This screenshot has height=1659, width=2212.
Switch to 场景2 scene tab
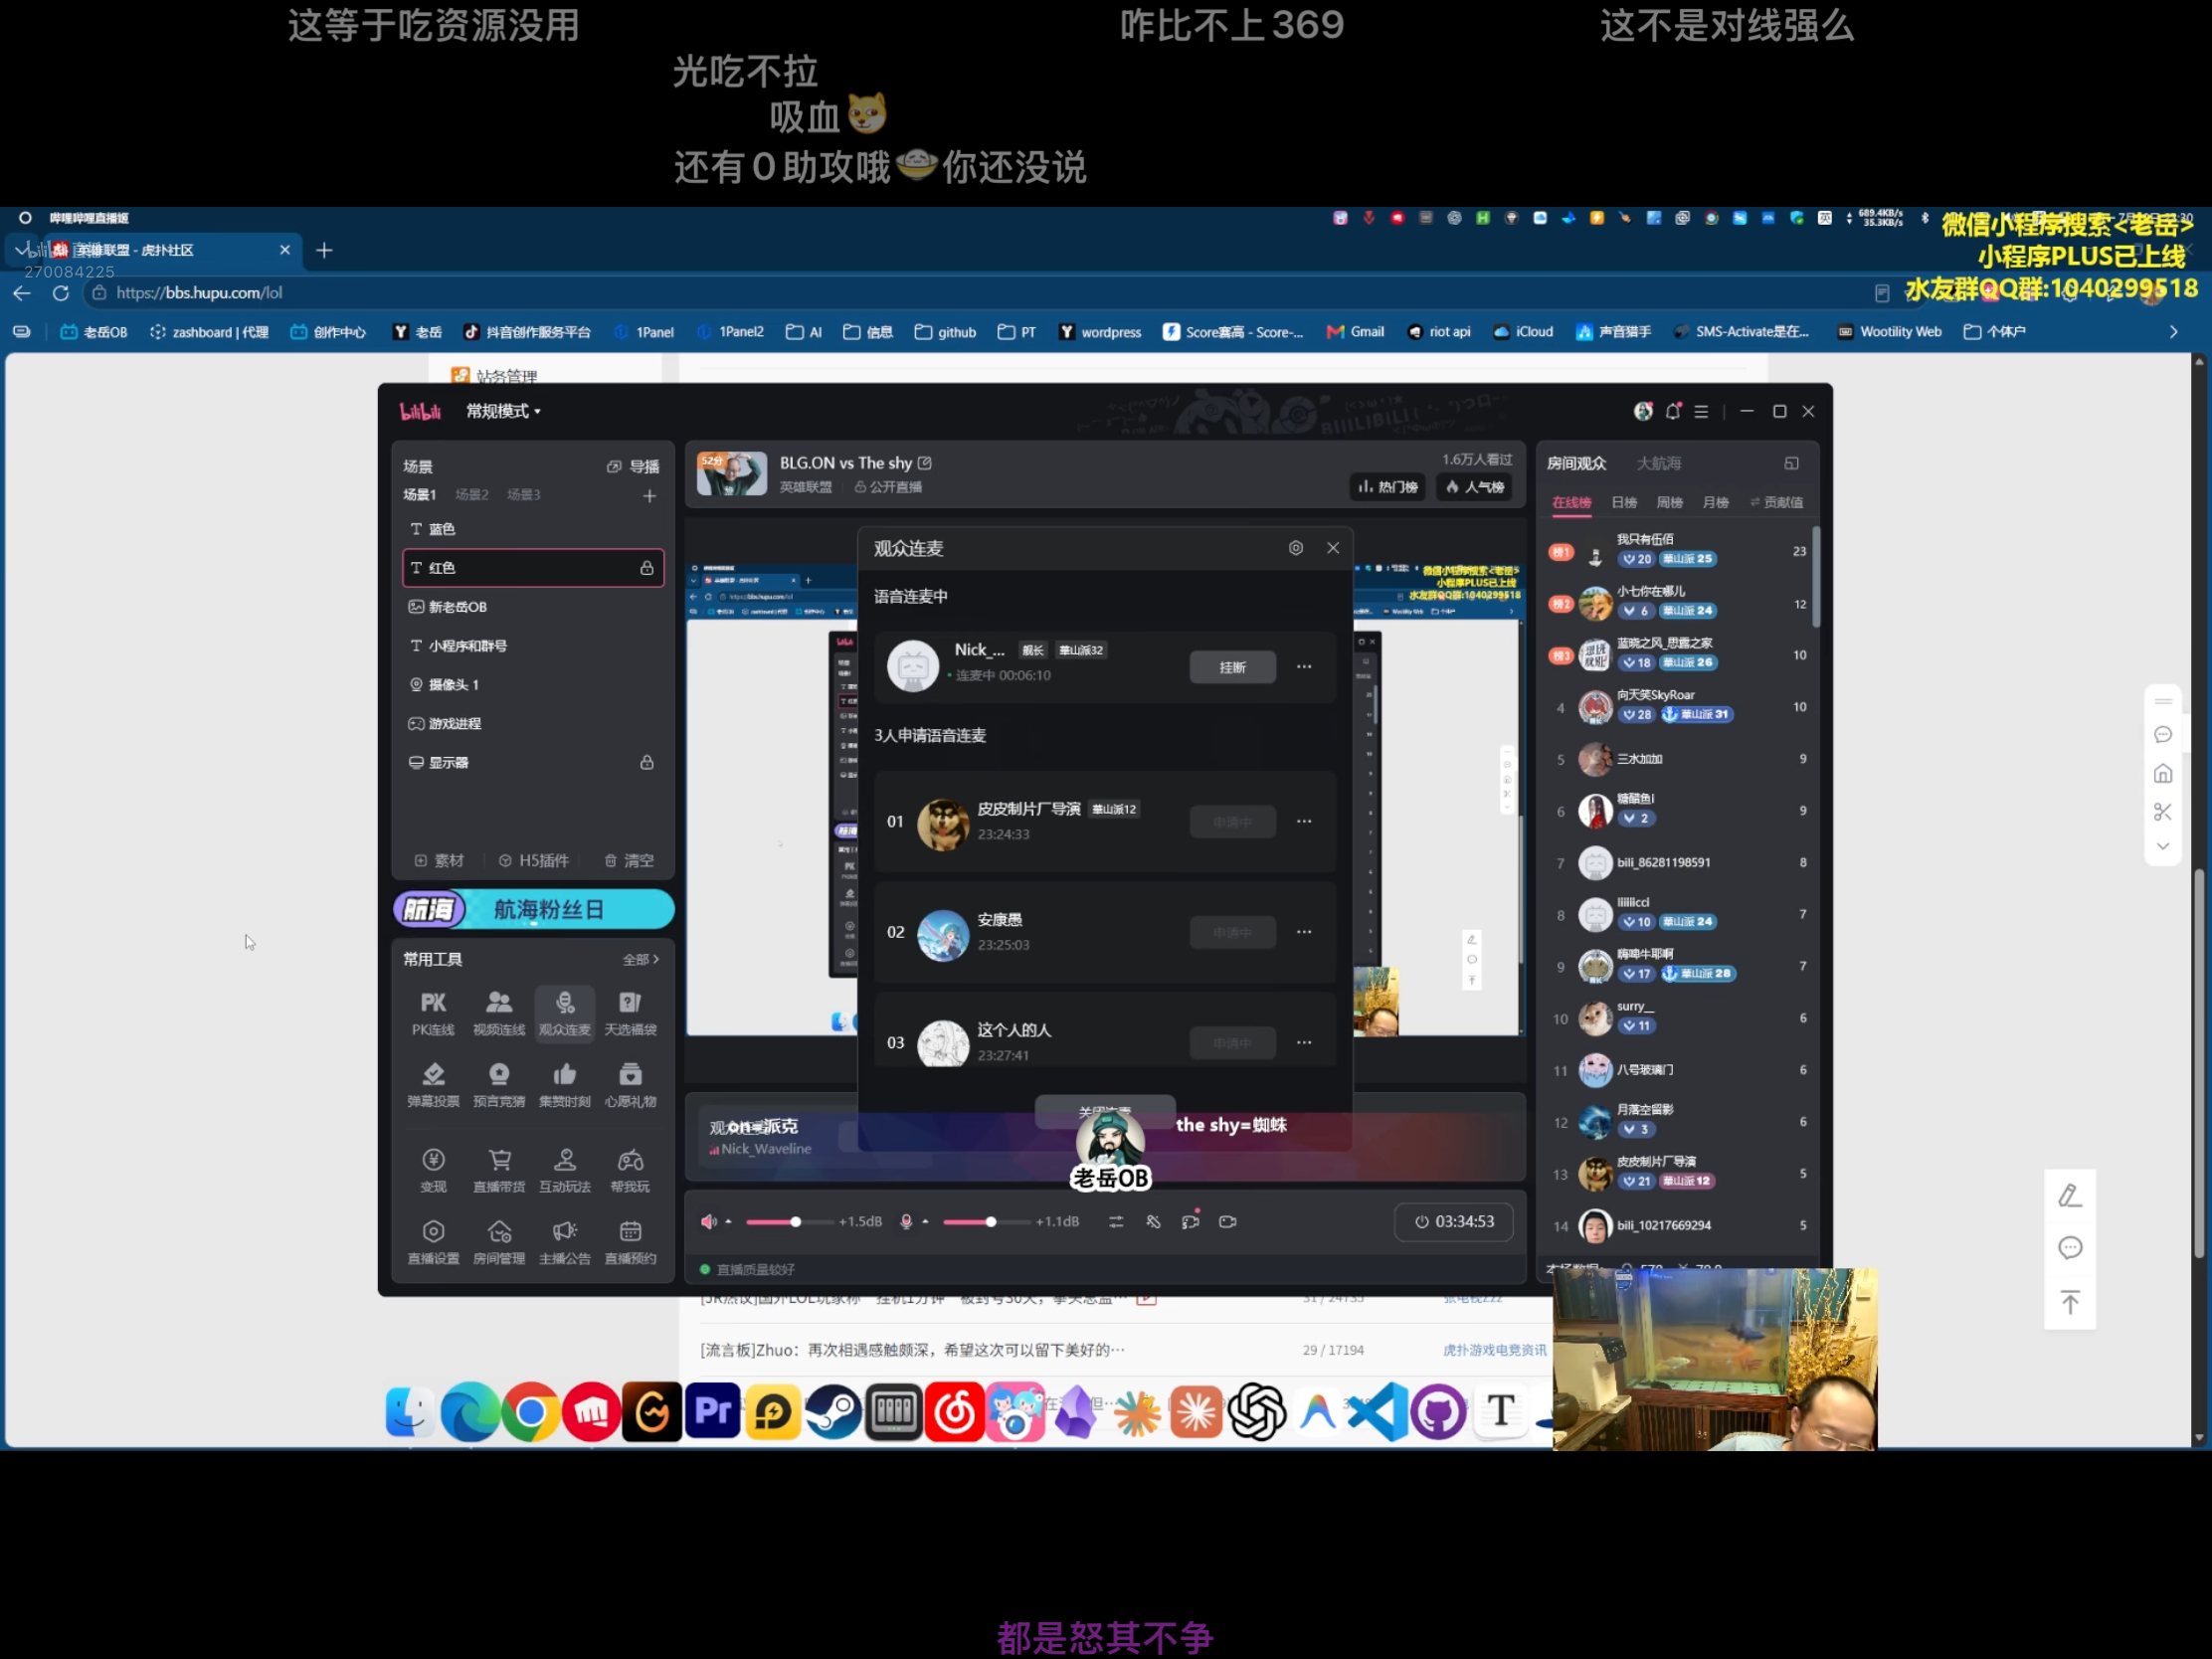pos(471,495)
